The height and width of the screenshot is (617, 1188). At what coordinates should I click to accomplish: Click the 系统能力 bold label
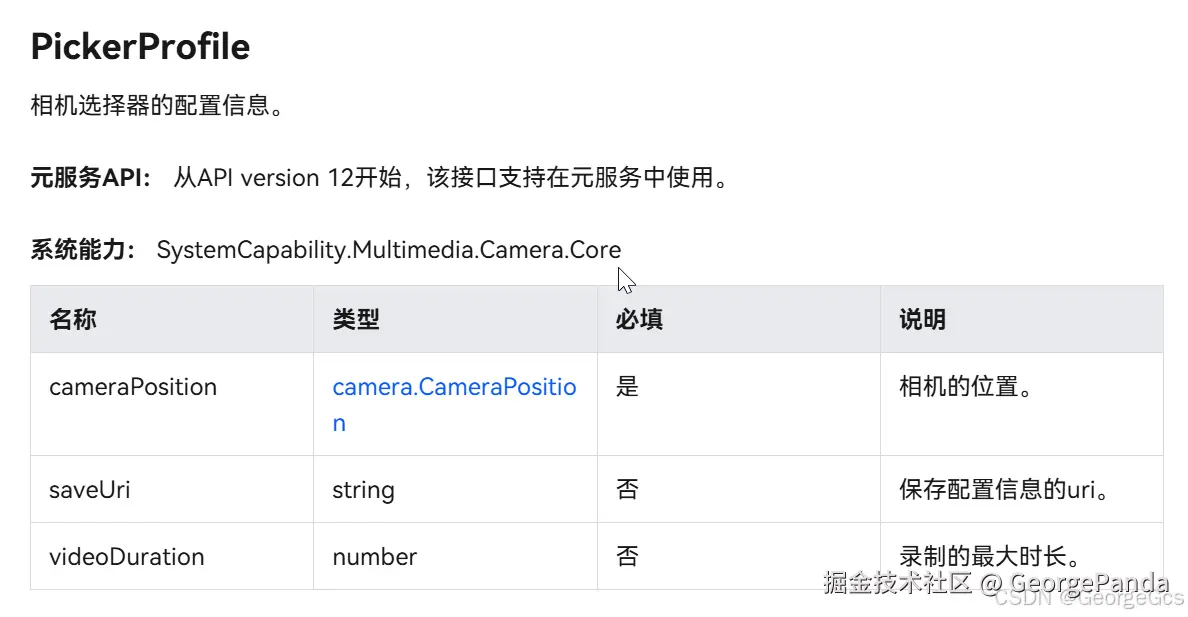83,250
